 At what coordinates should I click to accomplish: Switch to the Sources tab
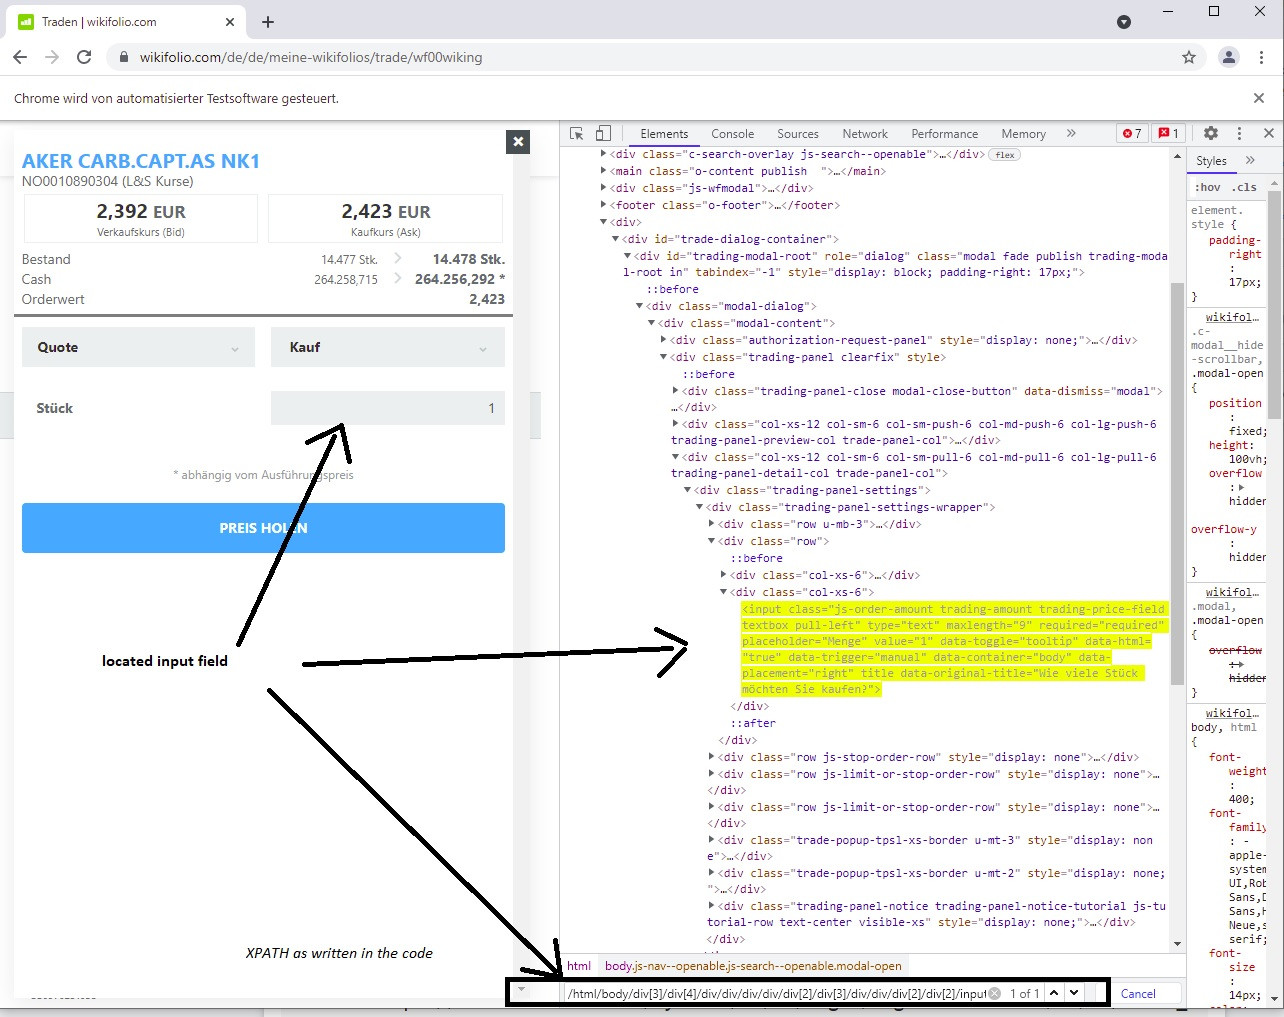click(798, 133)
